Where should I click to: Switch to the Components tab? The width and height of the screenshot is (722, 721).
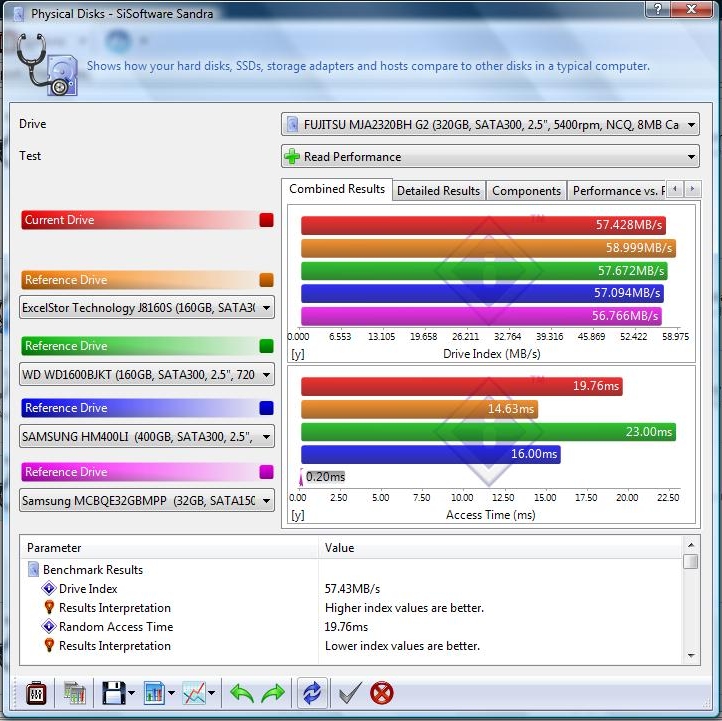tap(526, 191)
